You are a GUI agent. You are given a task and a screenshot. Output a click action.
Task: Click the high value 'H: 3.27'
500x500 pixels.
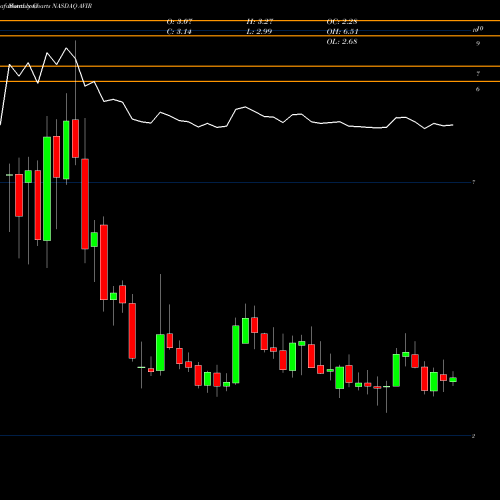pyautogui.click(x=260, y=22)
